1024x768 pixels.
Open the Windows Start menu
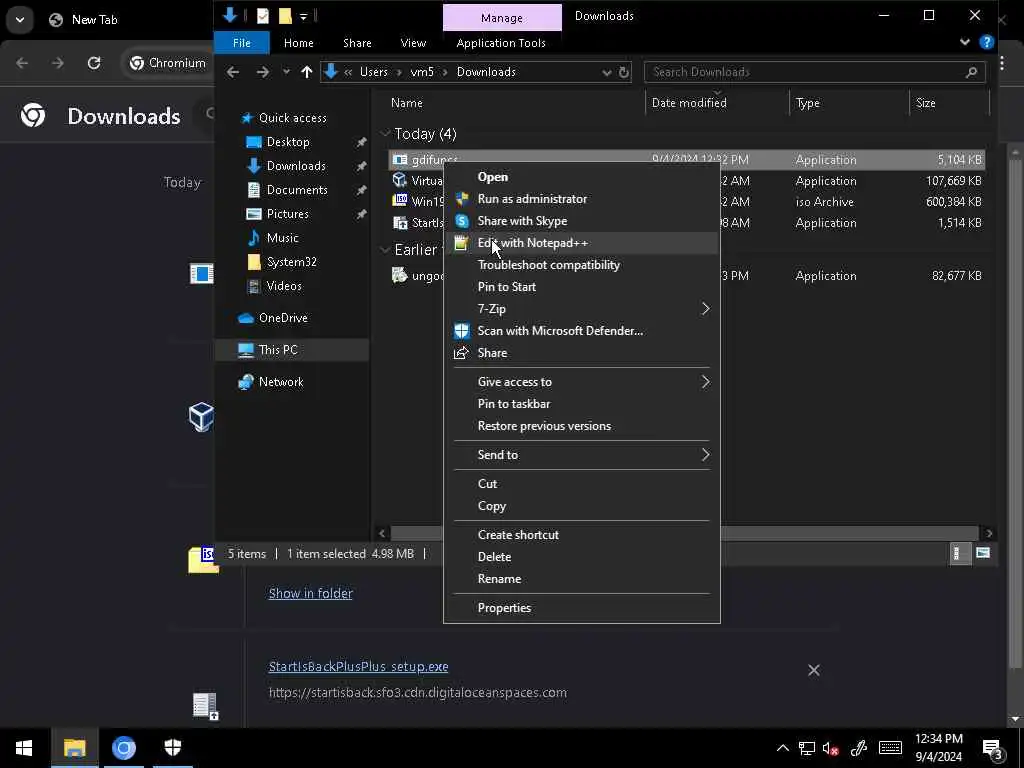(24, 747)
